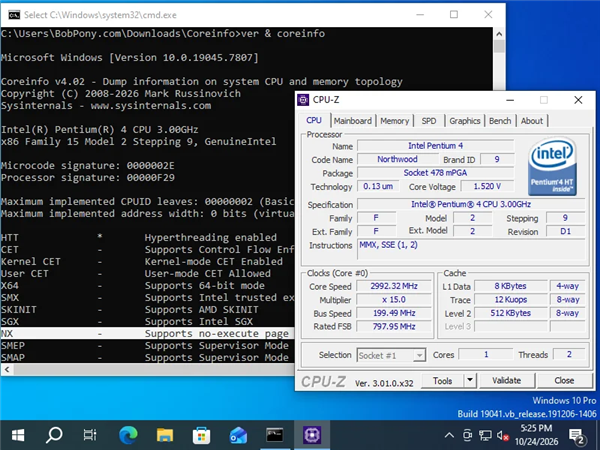Screen dimensions: 600x450
Task: Expand the Tools dropdown arrow
Action: (x=470, y=381)
